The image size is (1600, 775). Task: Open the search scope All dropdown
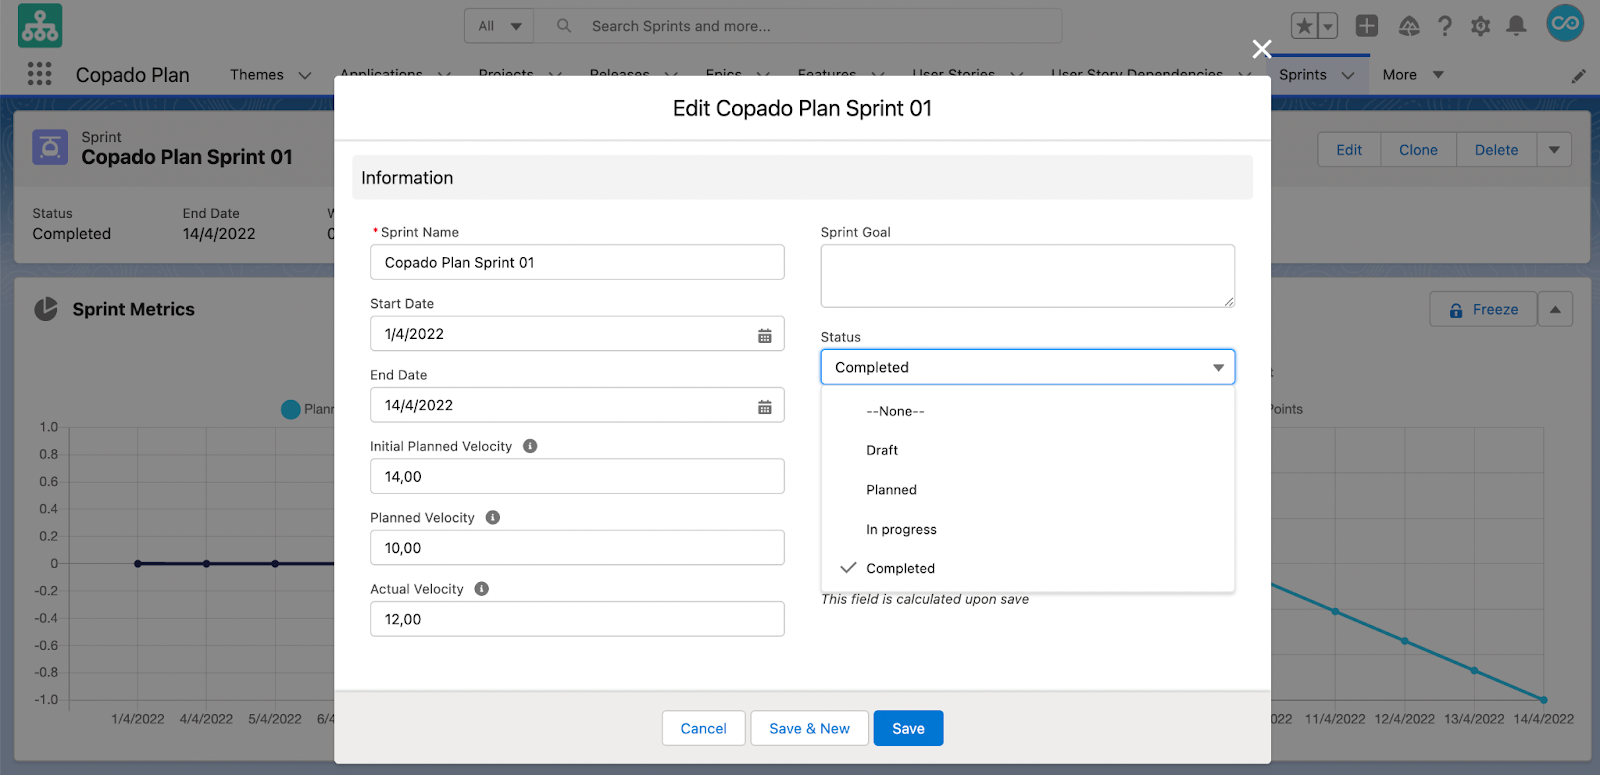499,26
